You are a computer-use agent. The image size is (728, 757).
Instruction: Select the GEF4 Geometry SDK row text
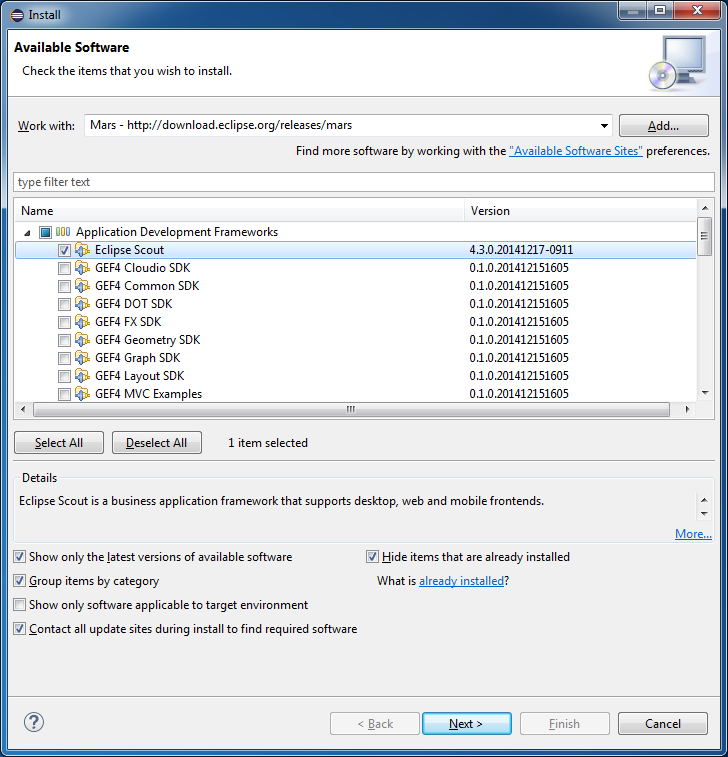147,340
